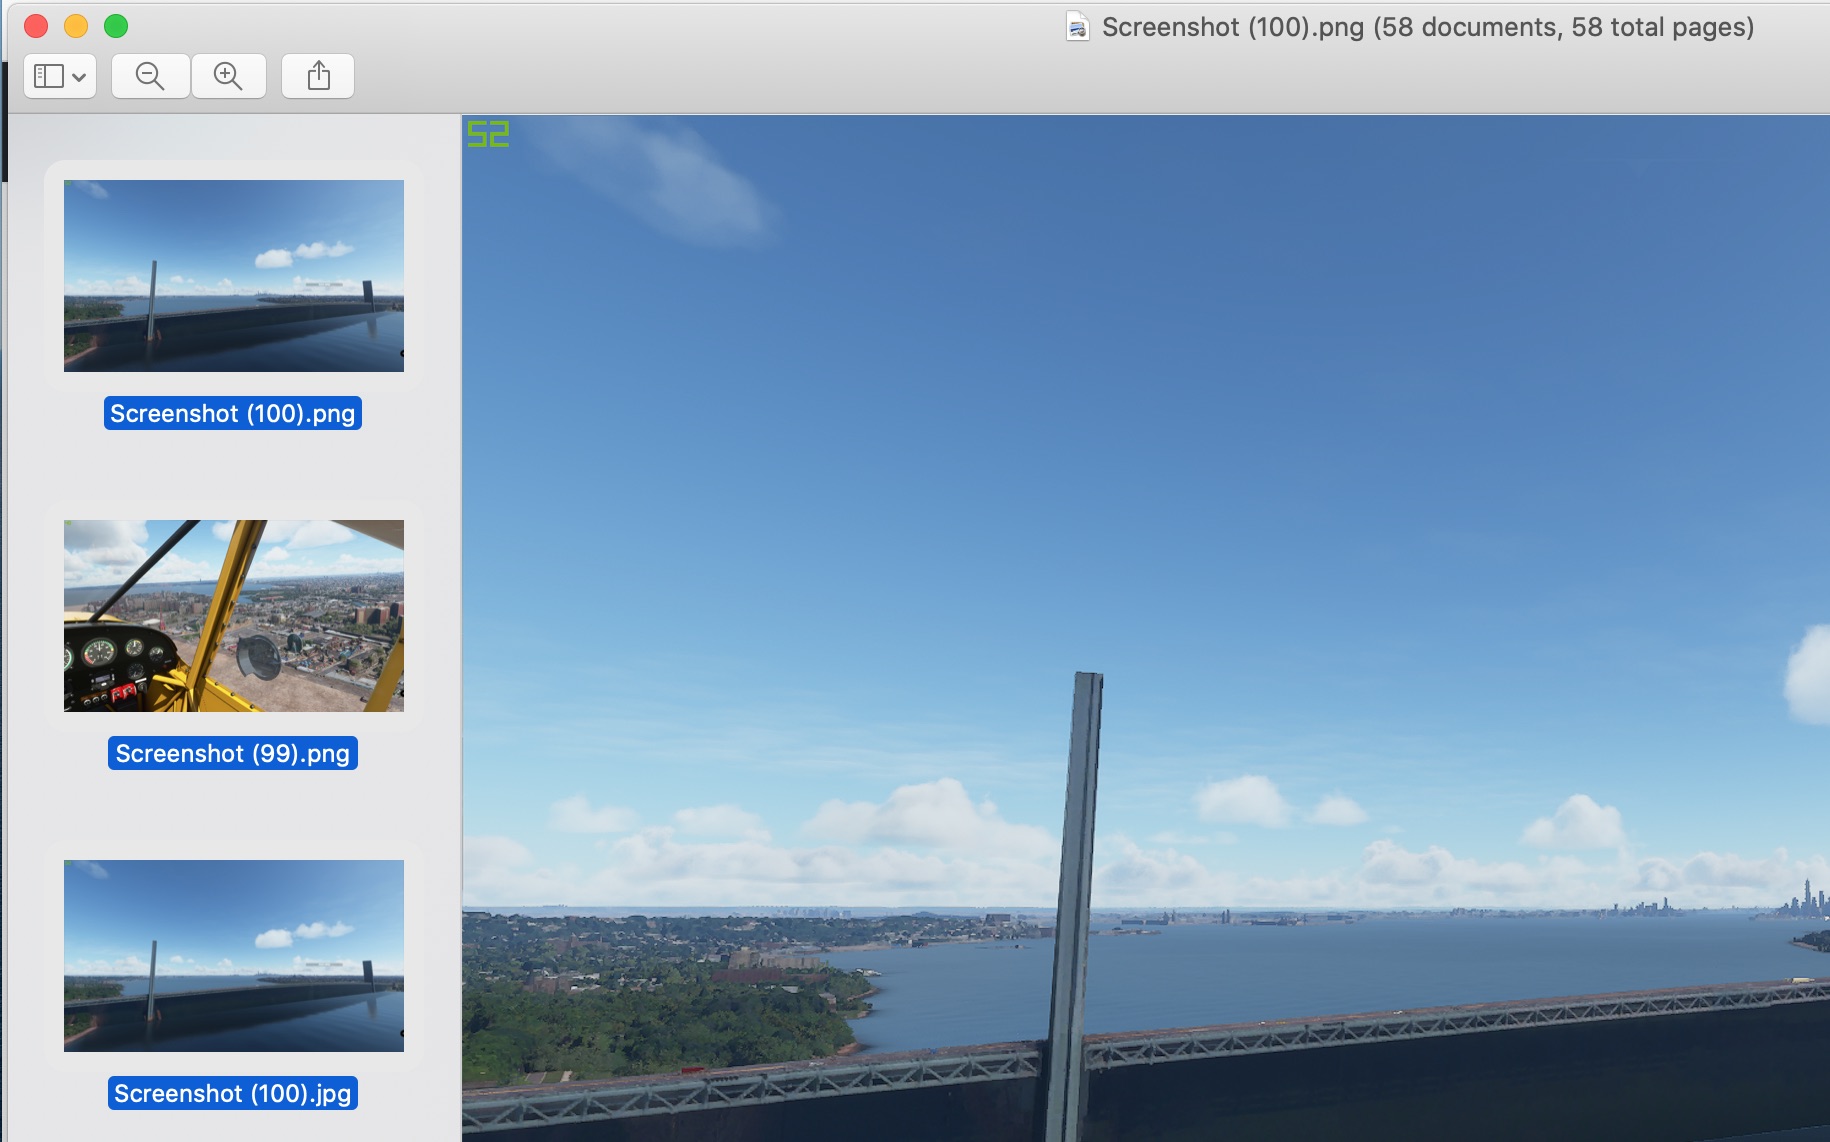Screen dimensions: 1830x1142
Task: Select the Zoom In tool in toolbar
Action: (x=229, y=75)
